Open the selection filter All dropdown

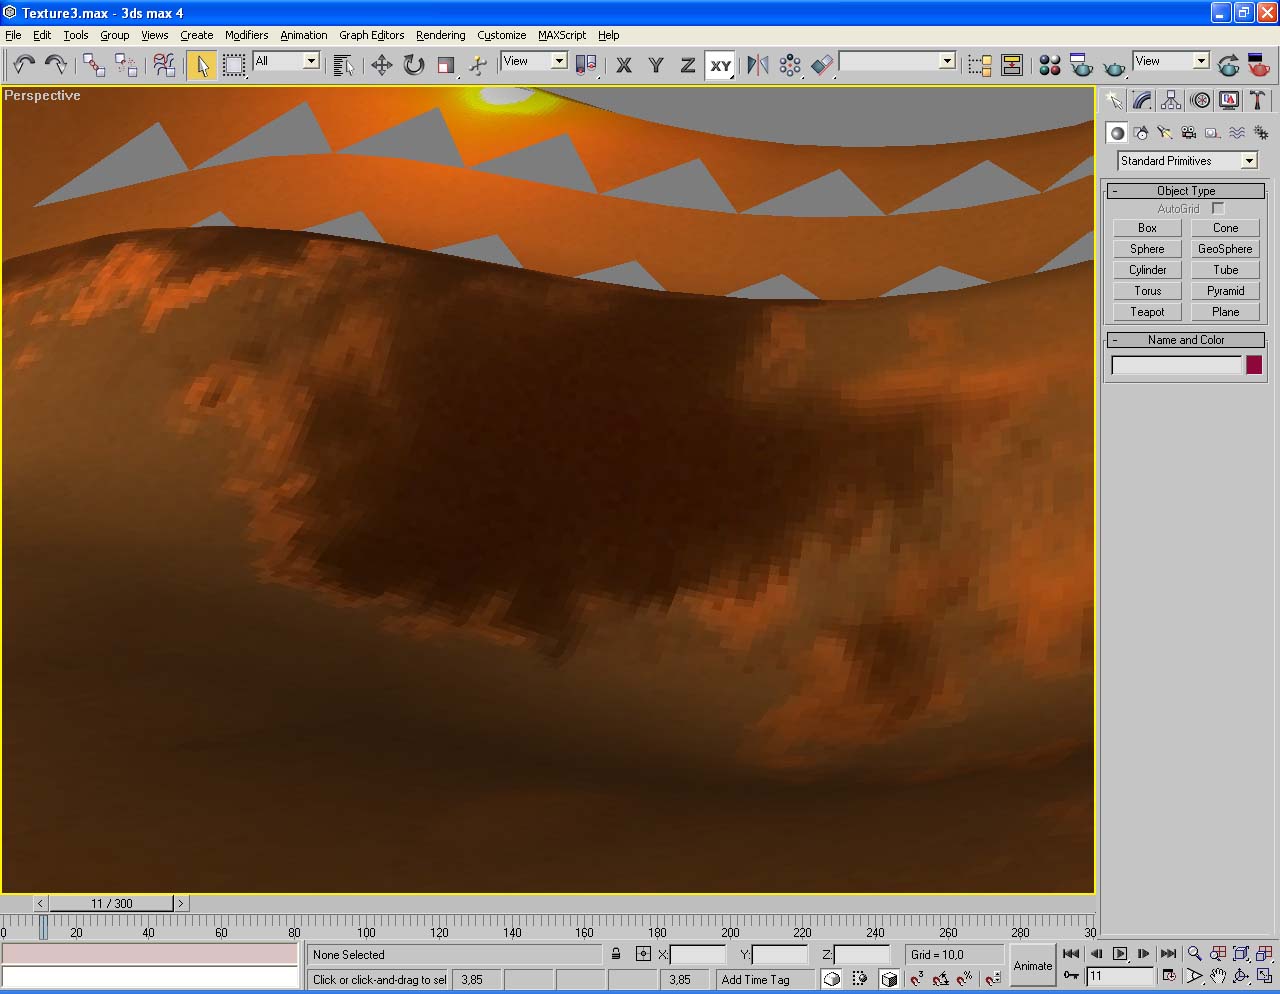point(311,61)
